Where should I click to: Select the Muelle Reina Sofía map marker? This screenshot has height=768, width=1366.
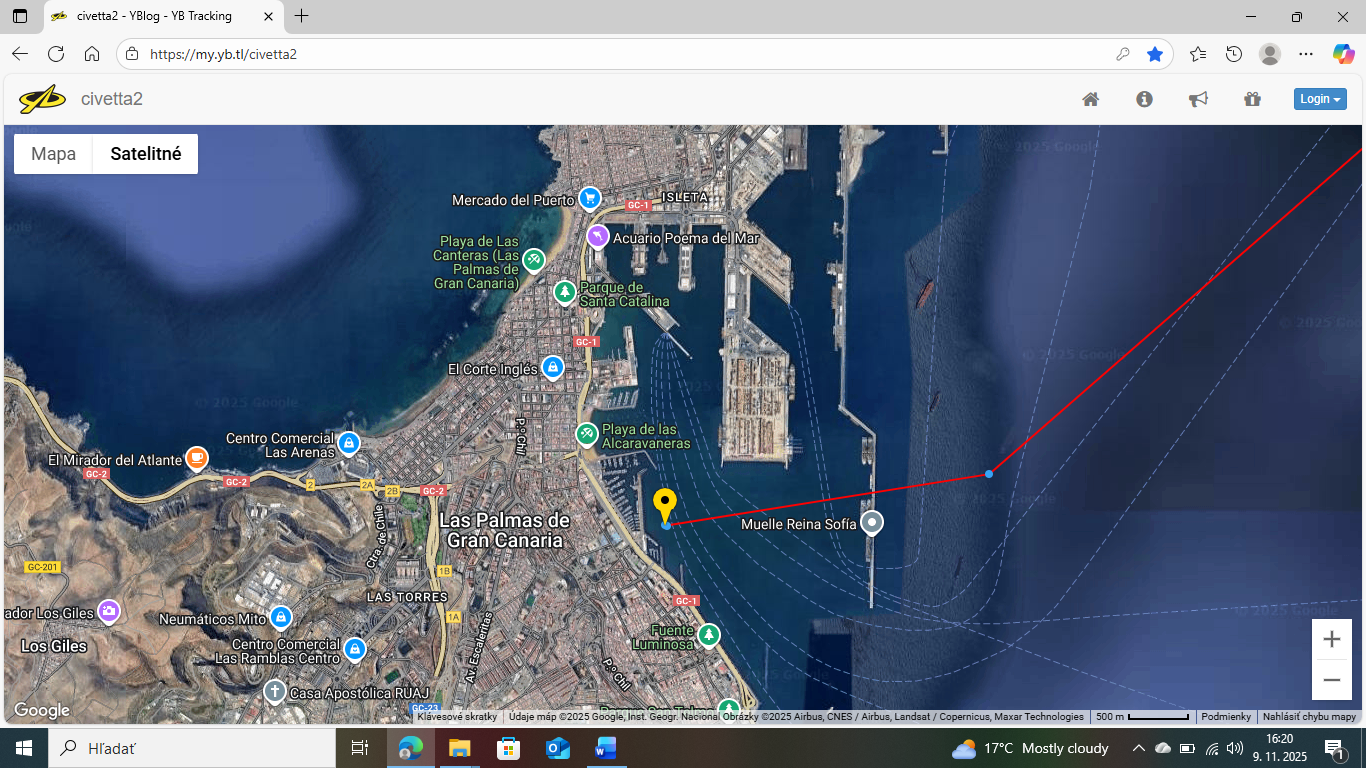pyautogui.click(x=873, y=522)
